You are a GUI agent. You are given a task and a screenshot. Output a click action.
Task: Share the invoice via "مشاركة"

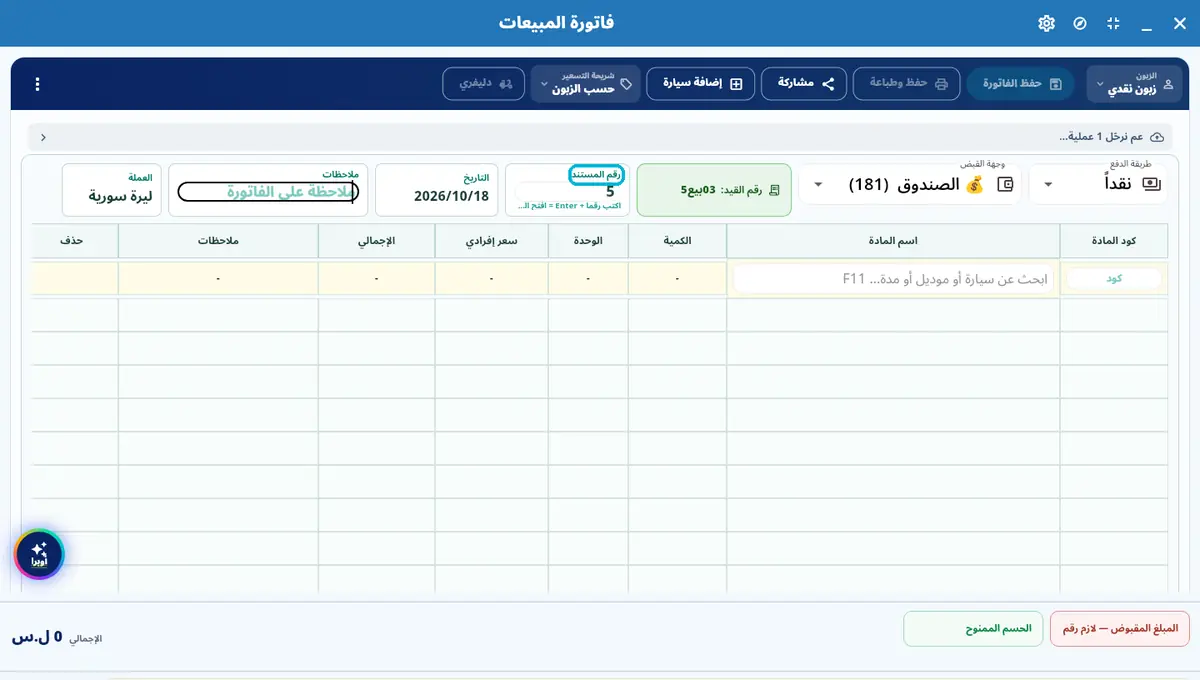804,84
